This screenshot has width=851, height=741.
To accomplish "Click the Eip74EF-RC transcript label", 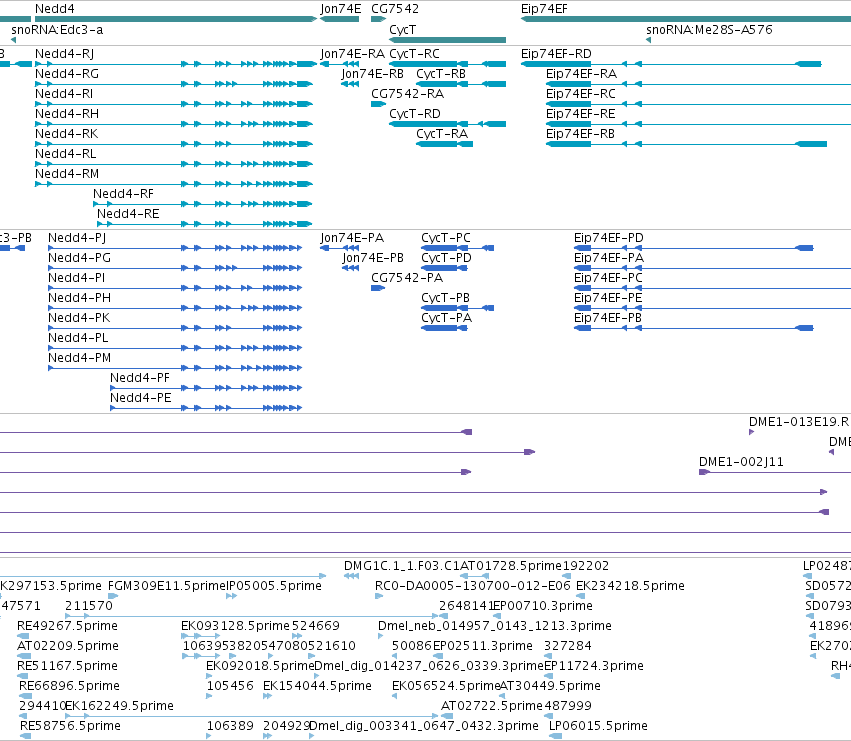I will click(581, 94).
